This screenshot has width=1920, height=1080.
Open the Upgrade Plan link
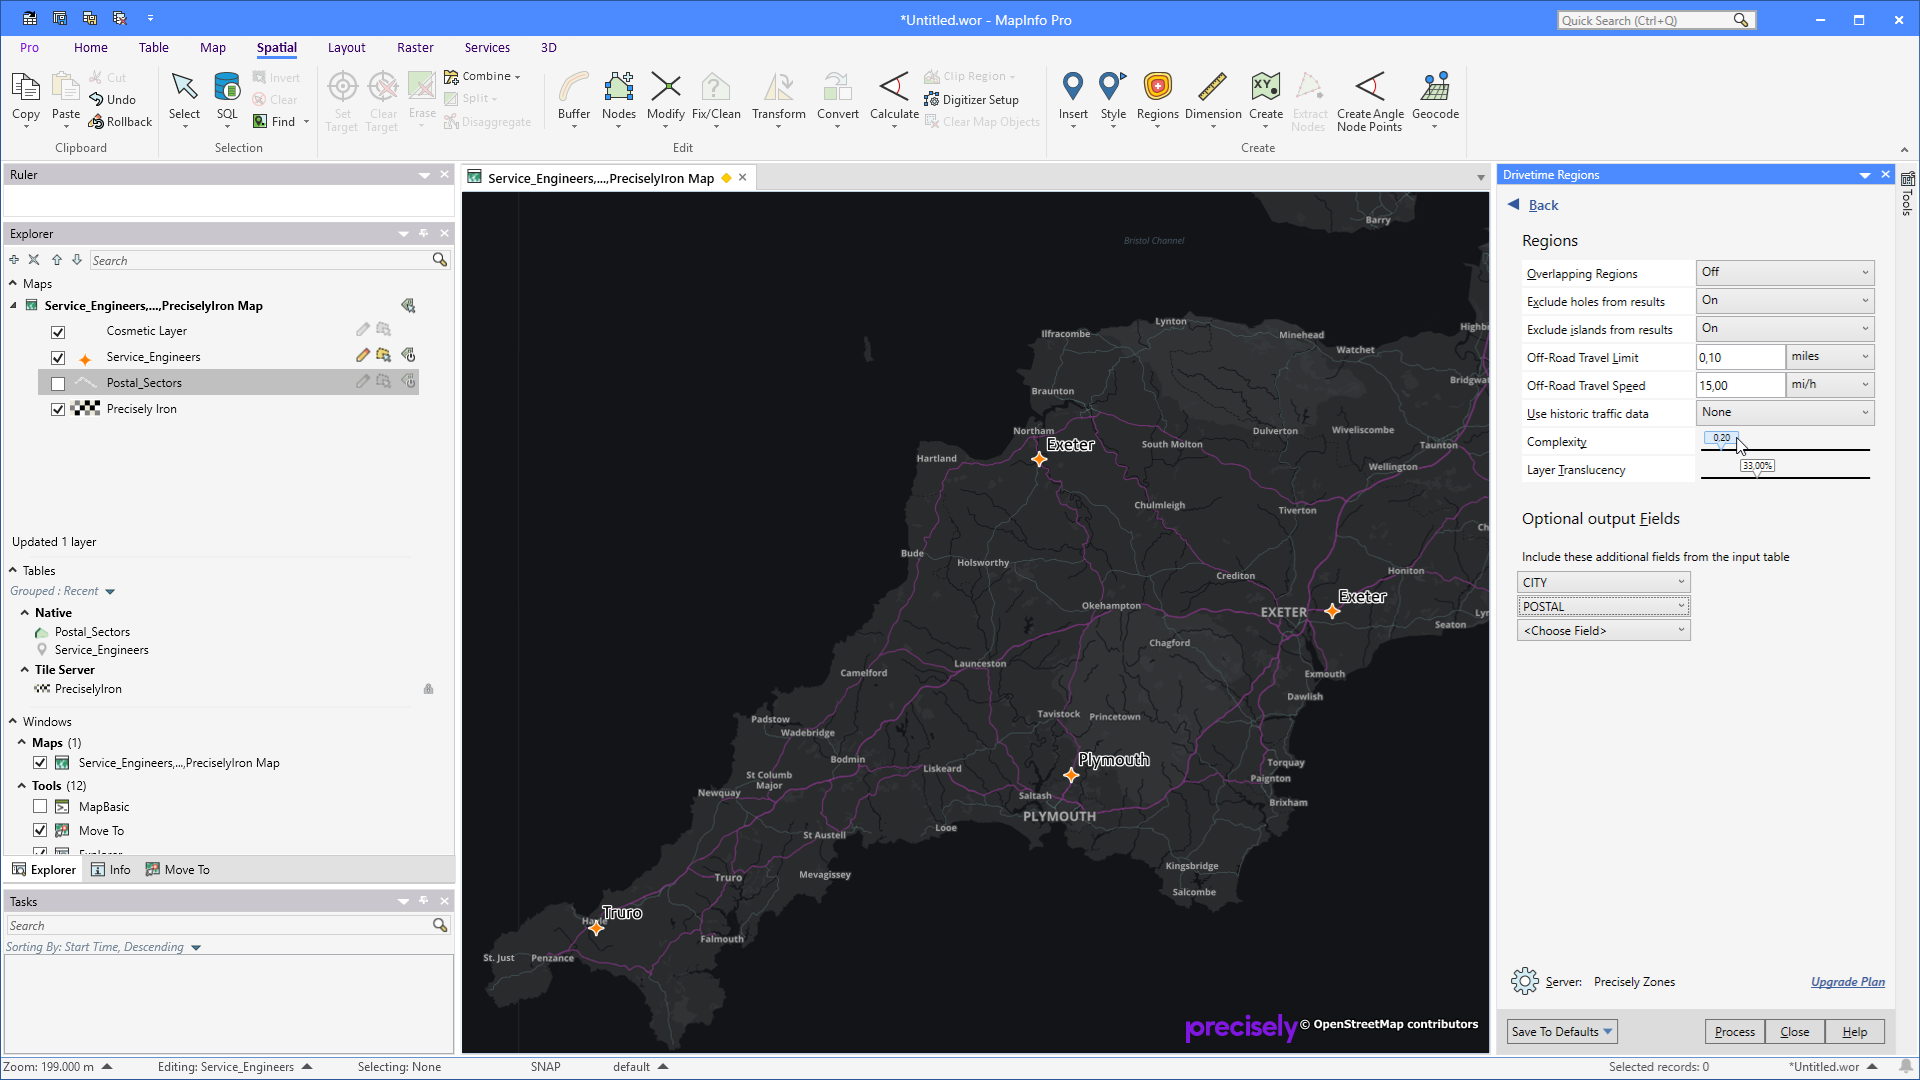[x=1848, y=982]
